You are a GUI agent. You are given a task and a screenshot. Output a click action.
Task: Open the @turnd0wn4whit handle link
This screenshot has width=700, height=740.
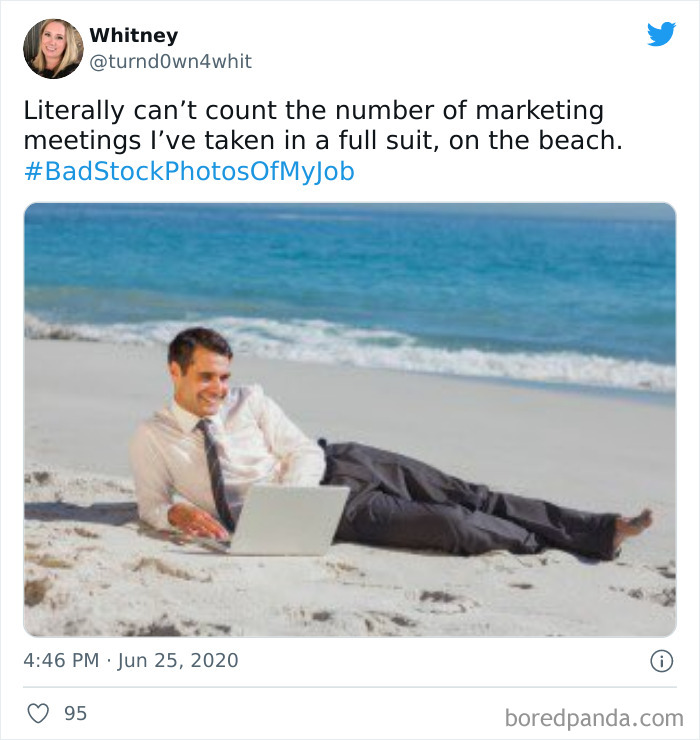pyautogui.click(x=170, y=61)
